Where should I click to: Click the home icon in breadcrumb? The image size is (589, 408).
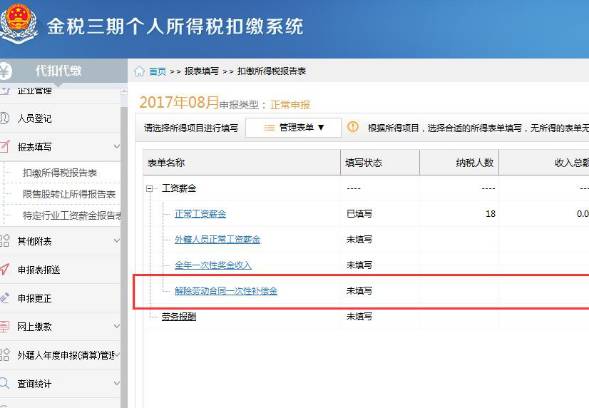click(139, 71)
